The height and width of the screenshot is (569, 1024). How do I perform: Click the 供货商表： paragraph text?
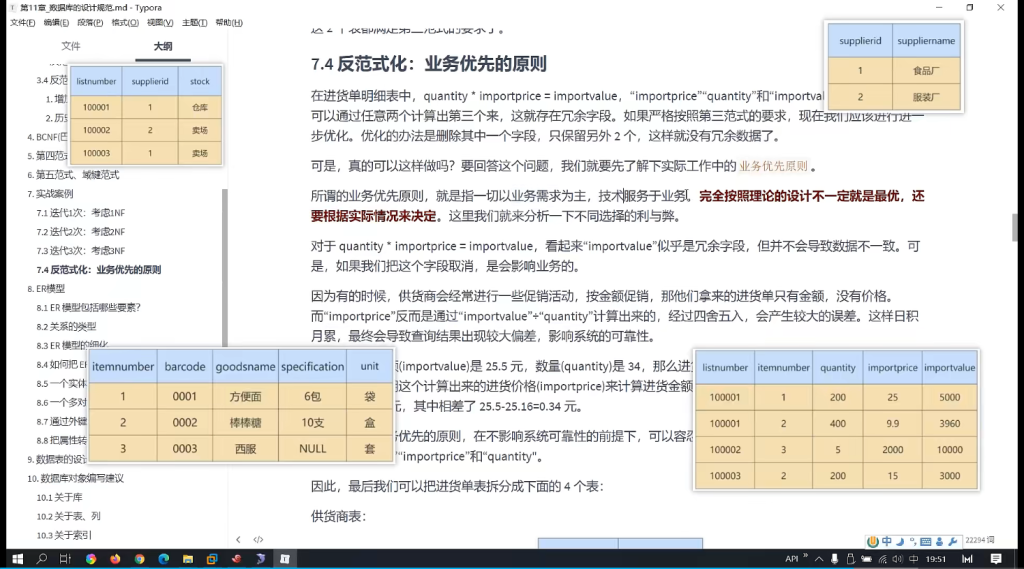click(338, 517)
